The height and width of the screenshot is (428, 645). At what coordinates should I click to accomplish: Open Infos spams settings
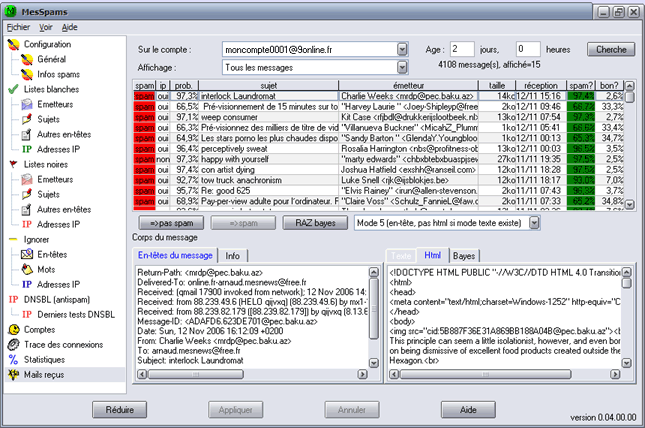point(58,74)
